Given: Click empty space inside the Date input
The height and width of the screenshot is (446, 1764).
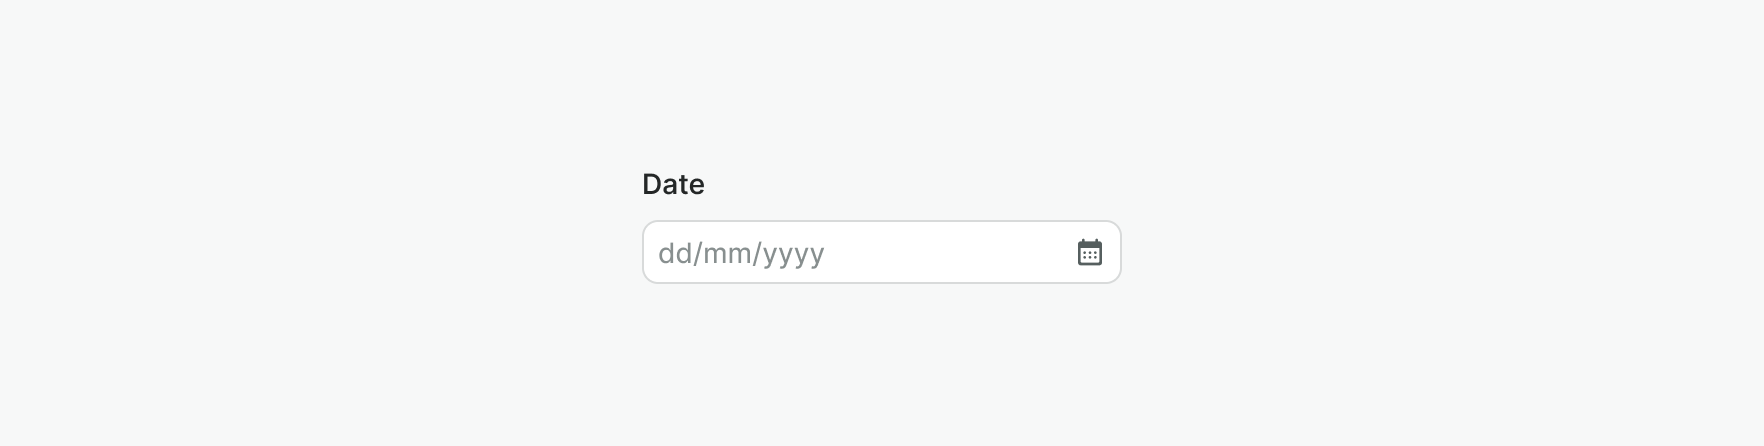Looking at the screenshot, I should 950,252.
